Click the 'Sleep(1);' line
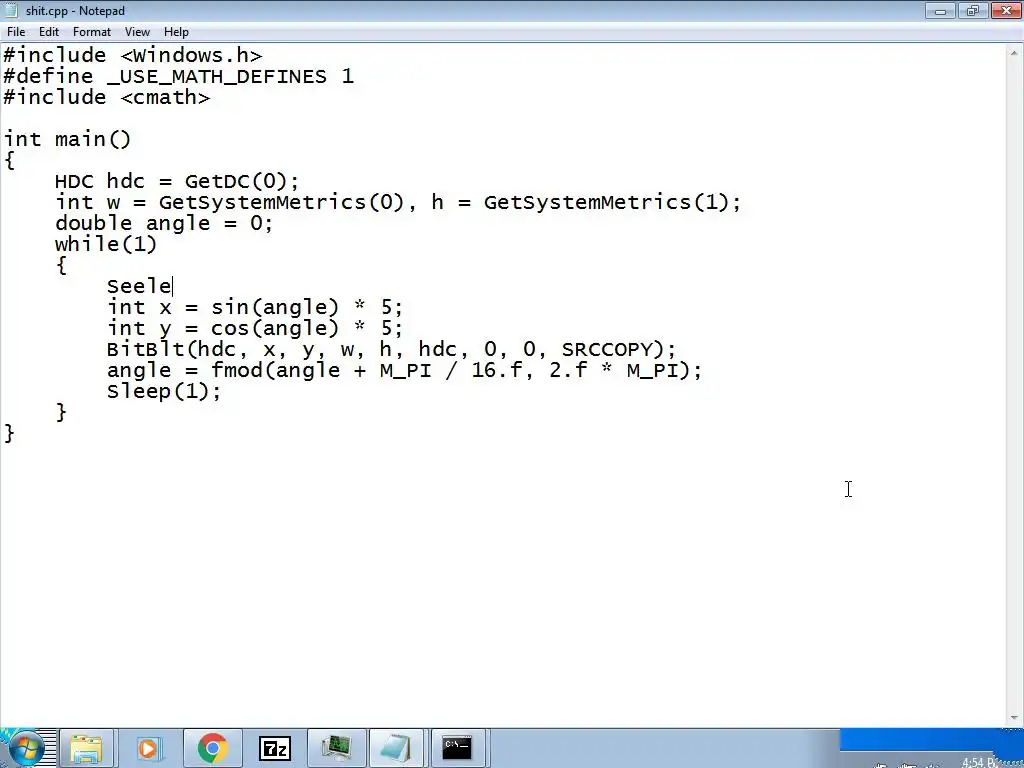 (164, 391)
